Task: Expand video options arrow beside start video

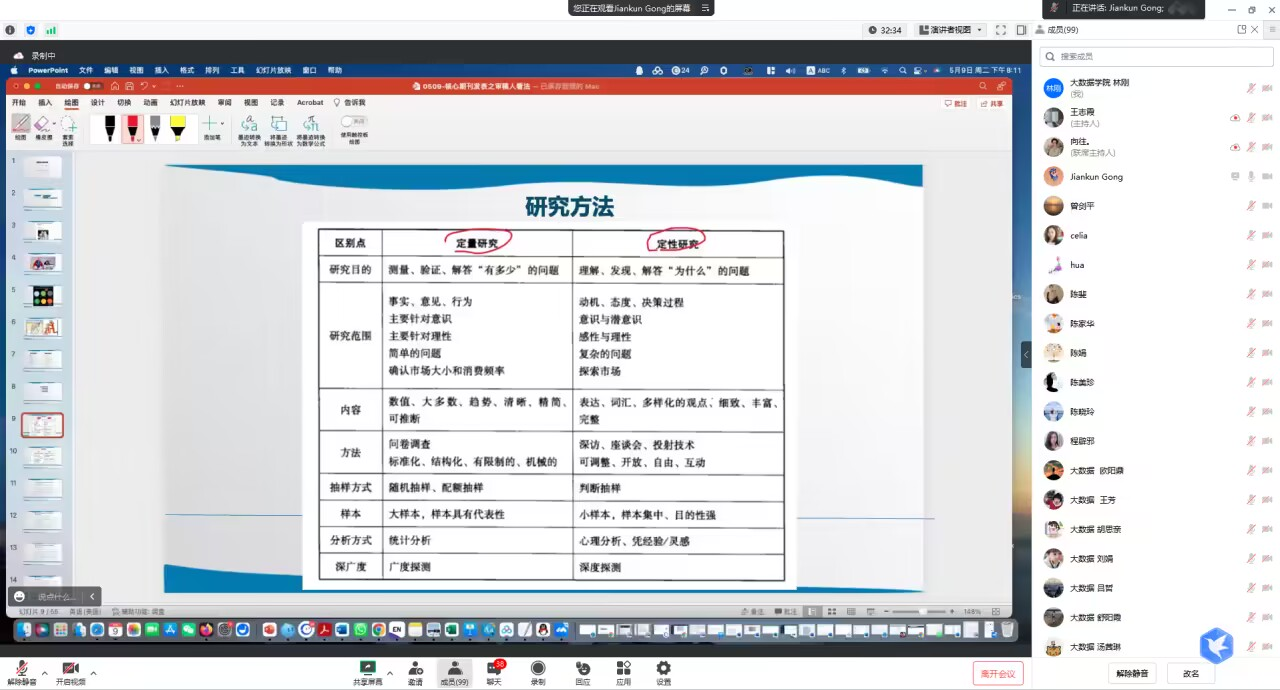Action: click(x=93, y=672)
